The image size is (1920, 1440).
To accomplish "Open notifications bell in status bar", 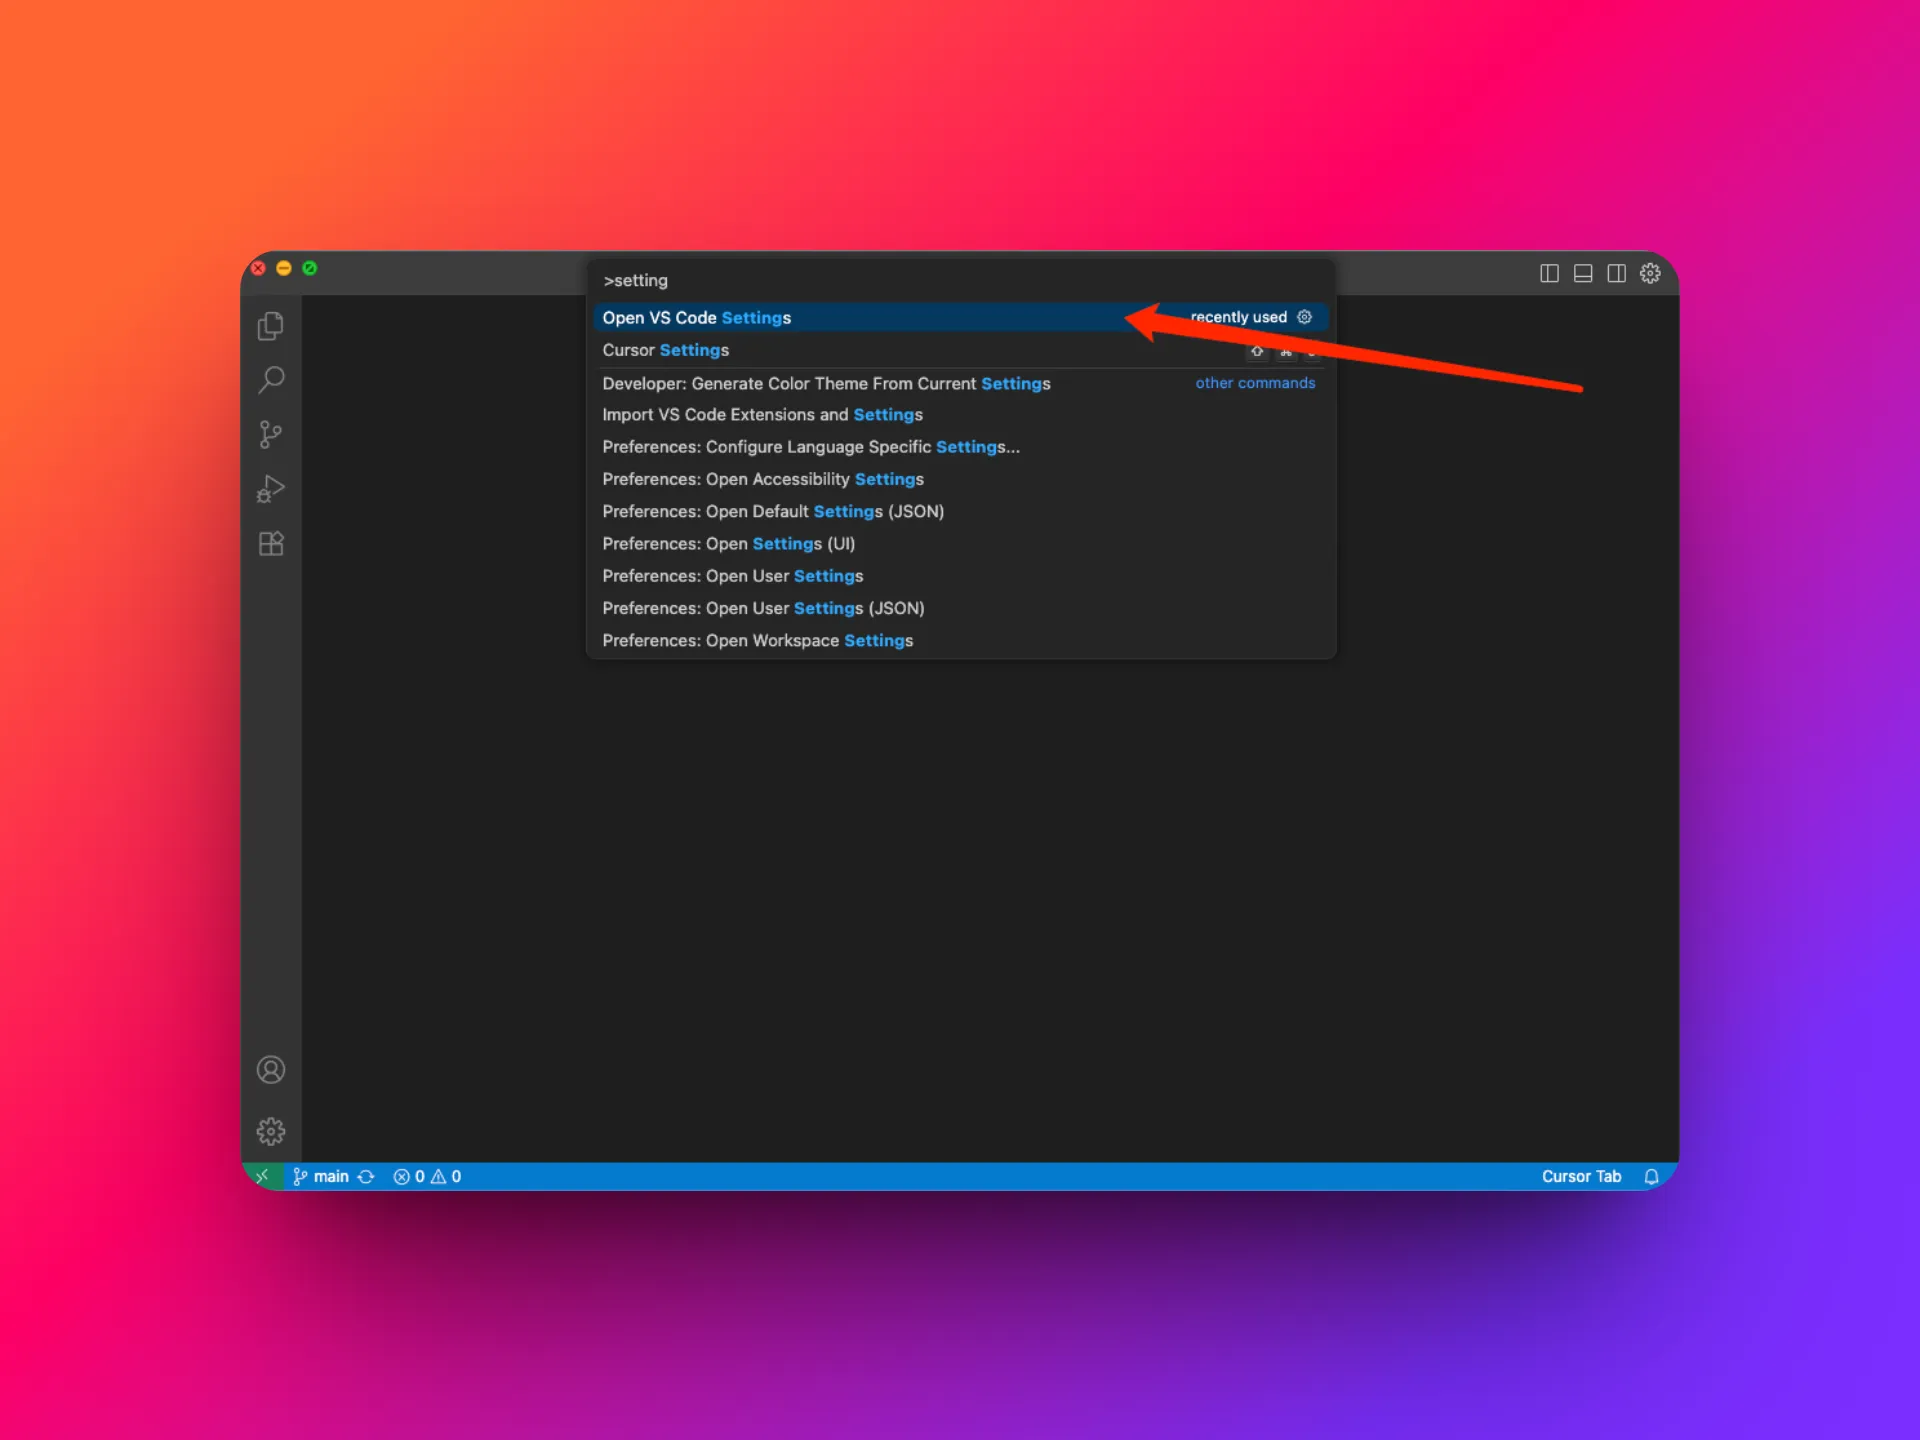I will [1651, 1176].
